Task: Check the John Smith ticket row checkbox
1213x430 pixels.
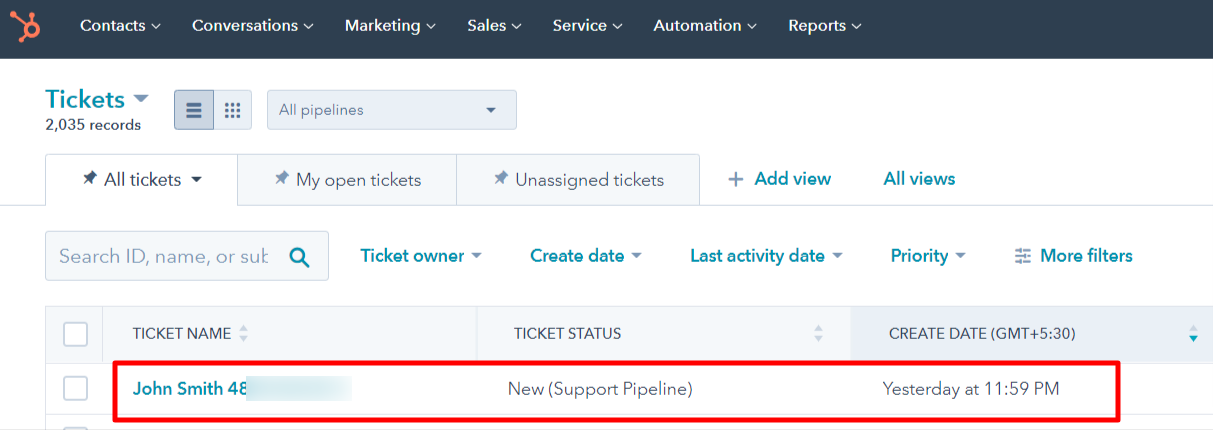Action: point(75,389)
